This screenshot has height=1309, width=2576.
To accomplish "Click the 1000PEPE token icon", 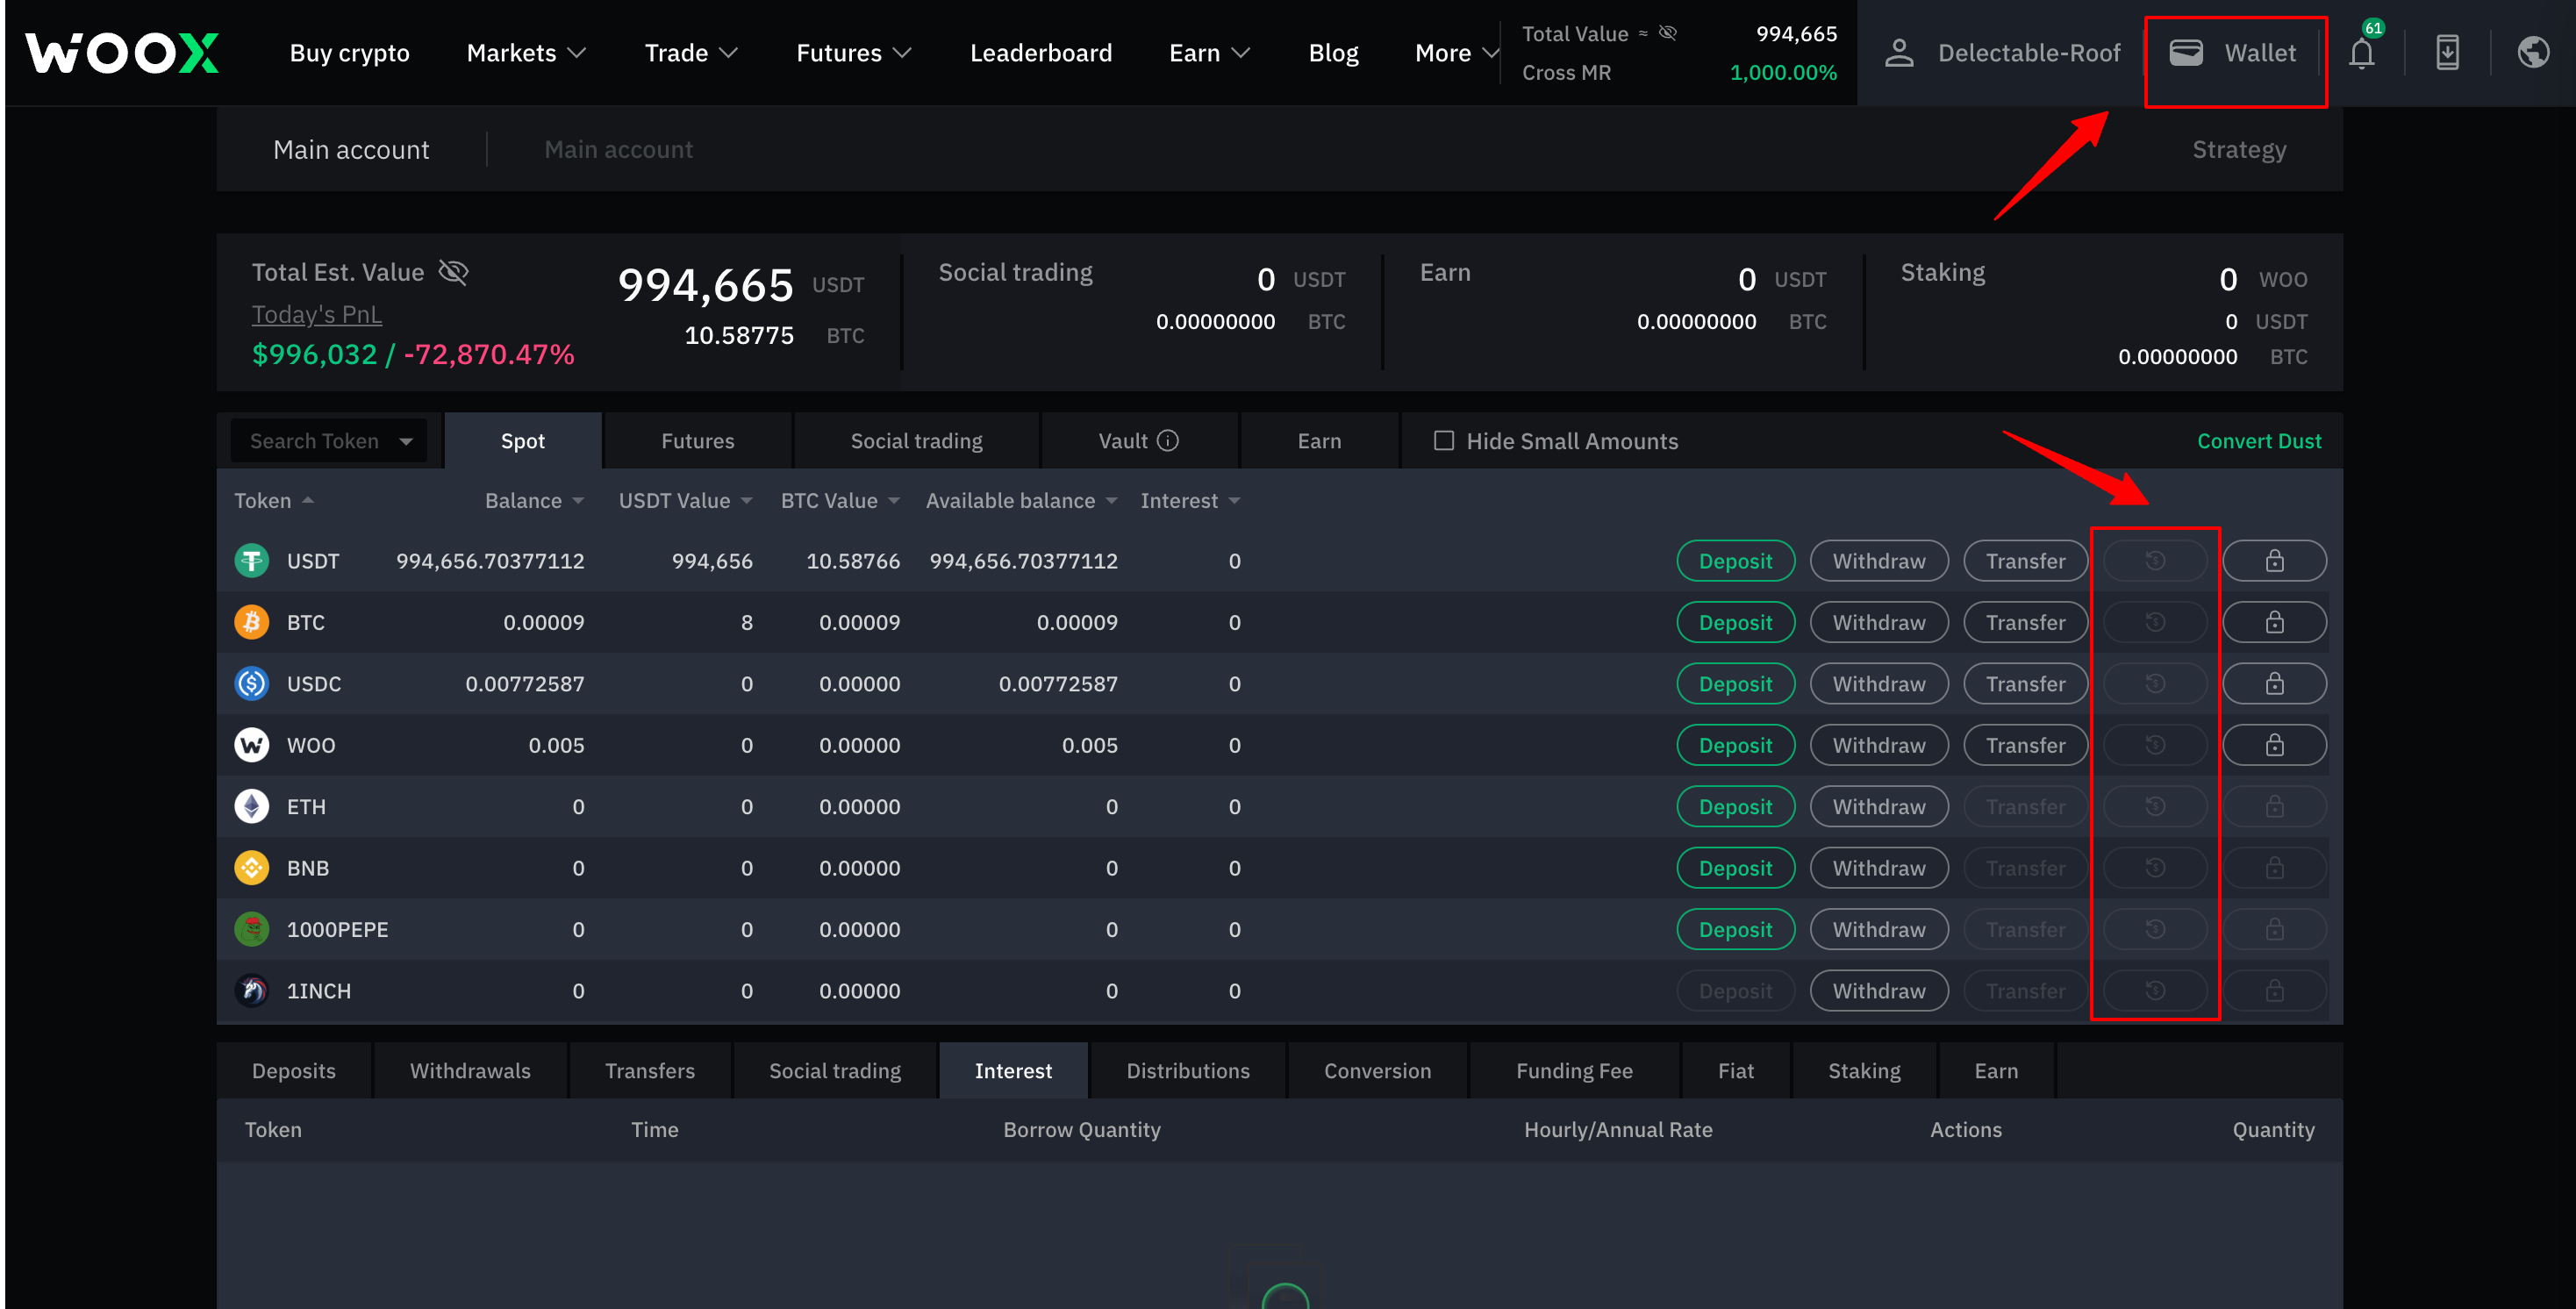I will pos(252,930).
